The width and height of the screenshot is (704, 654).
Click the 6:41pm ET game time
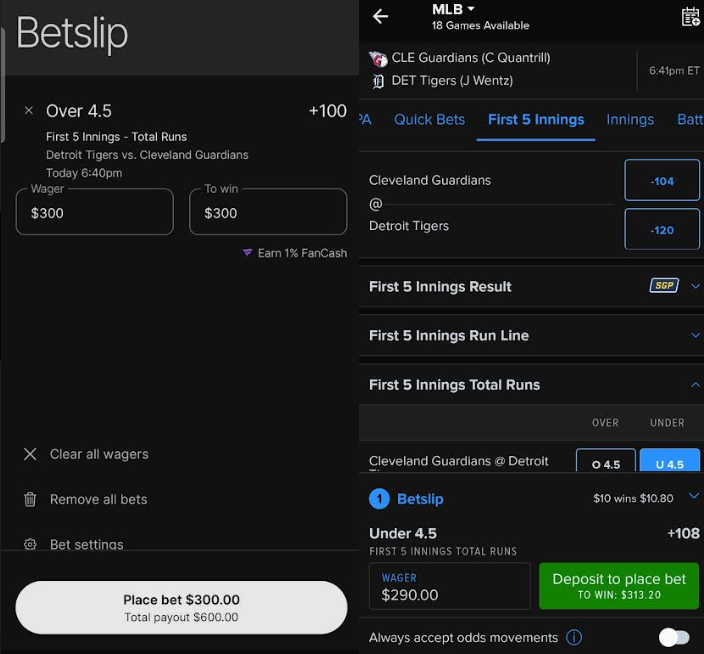pos(674,70)
